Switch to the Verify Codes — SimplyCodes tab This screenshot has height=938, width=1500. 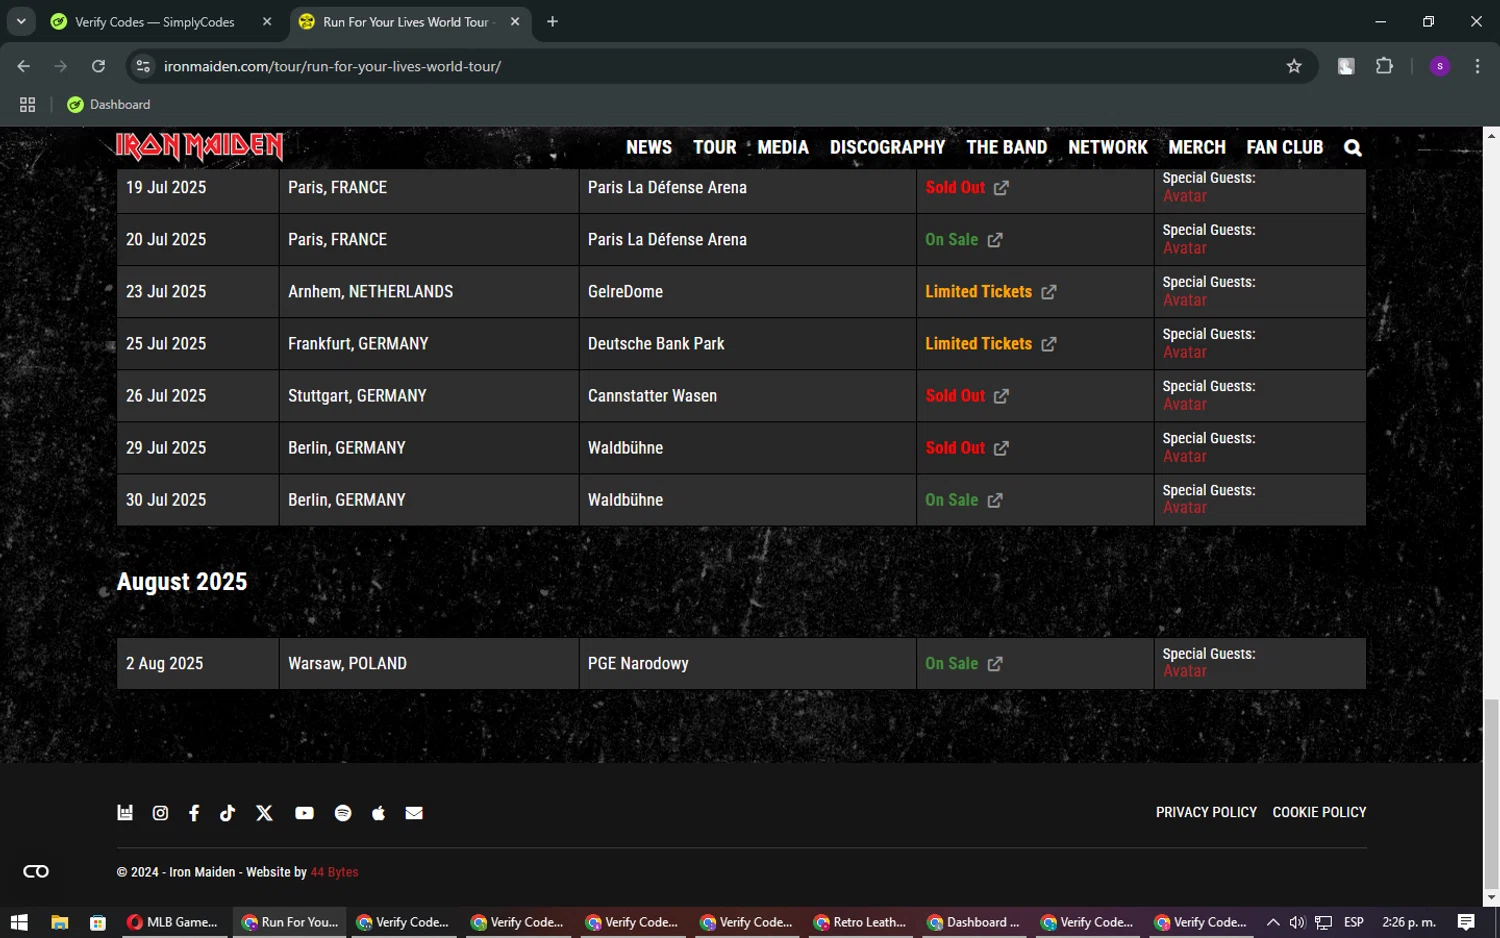(155, 21)
